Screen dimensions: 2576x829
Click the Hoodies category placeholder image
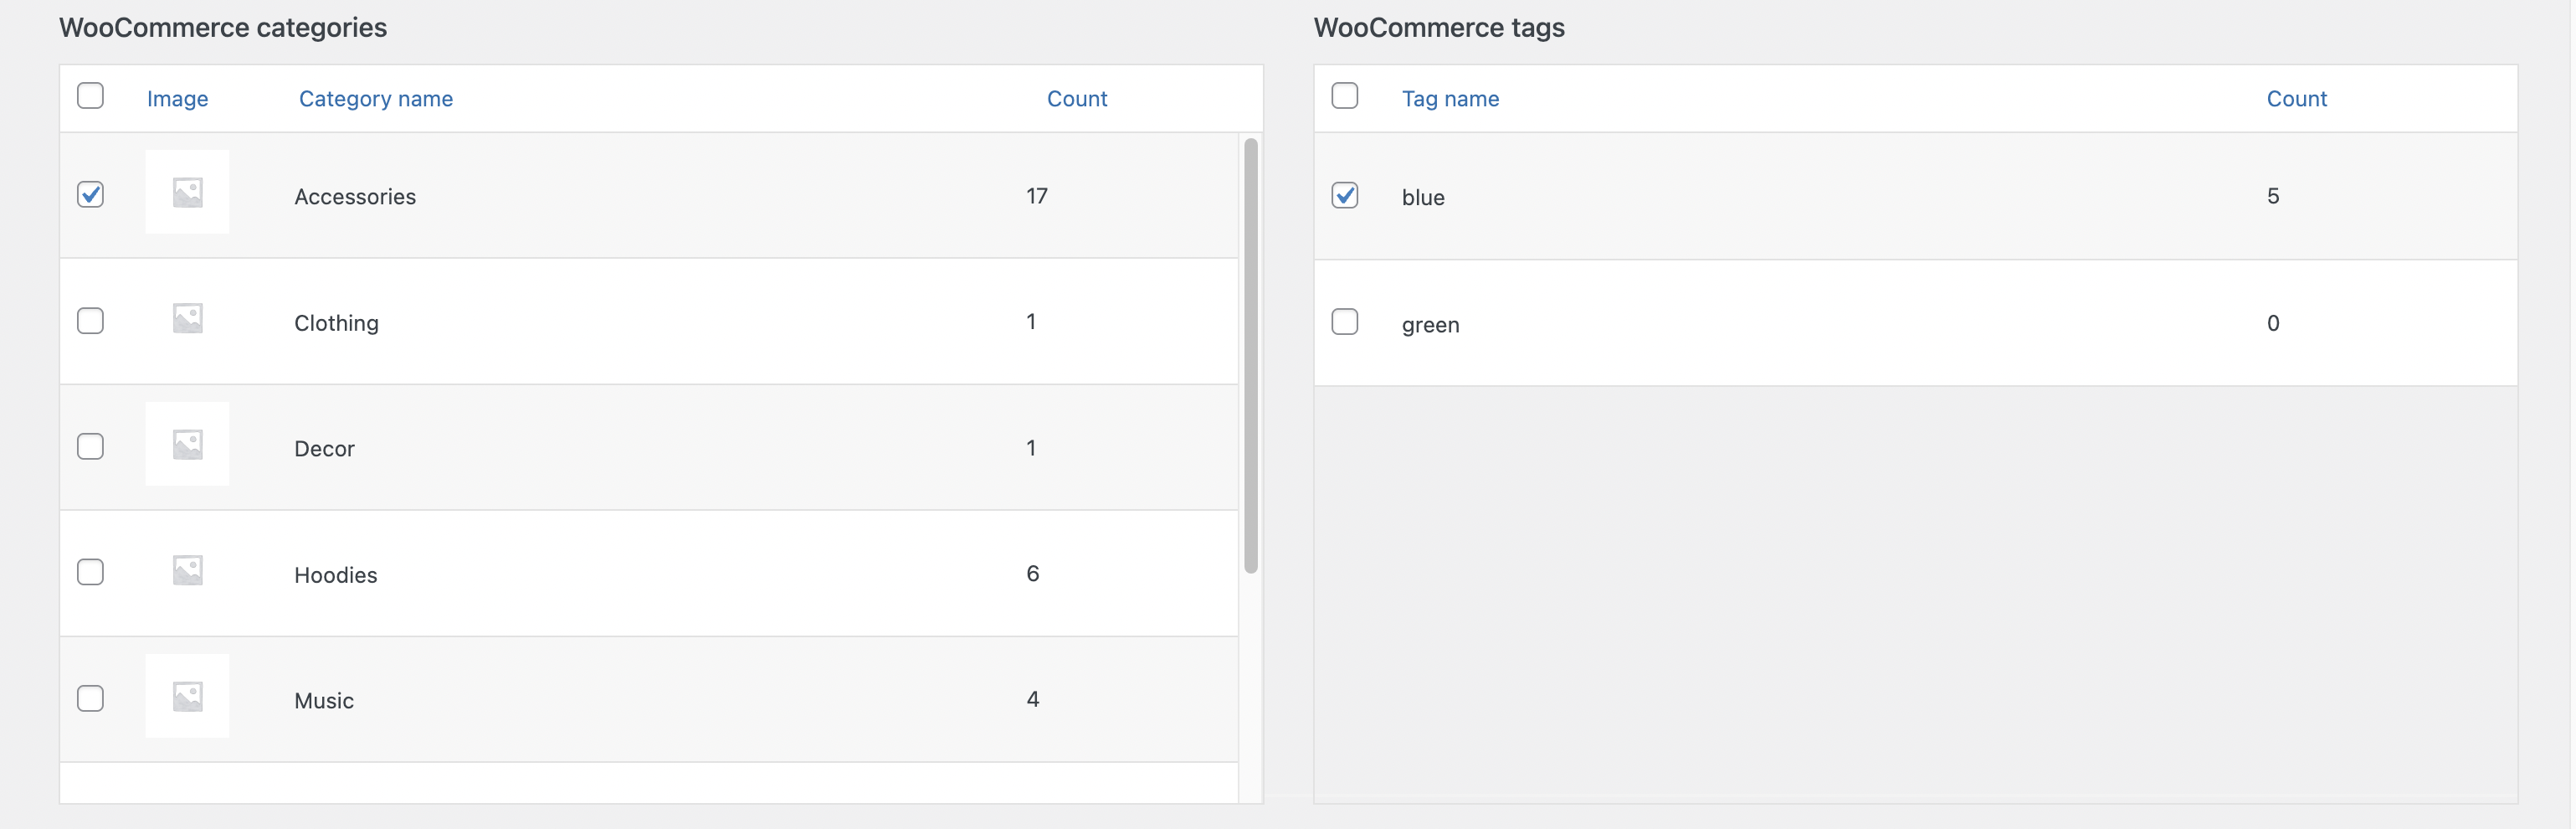[x=187, y=570]
